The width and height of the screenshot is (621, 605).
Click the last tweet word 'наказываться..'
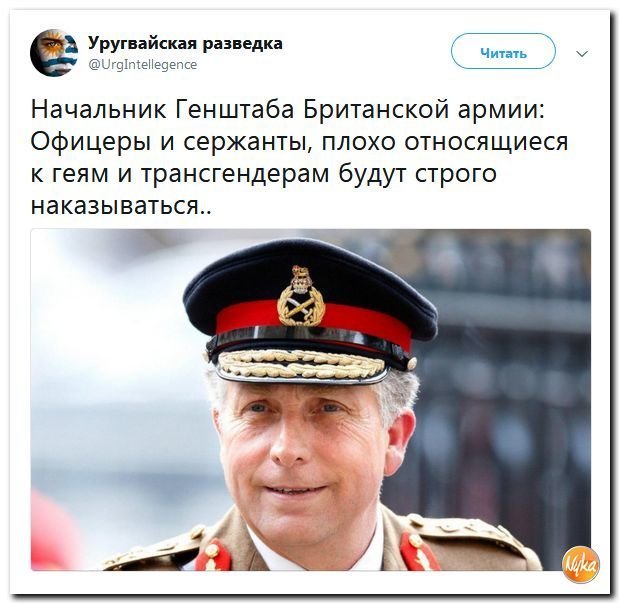(121, 205)
